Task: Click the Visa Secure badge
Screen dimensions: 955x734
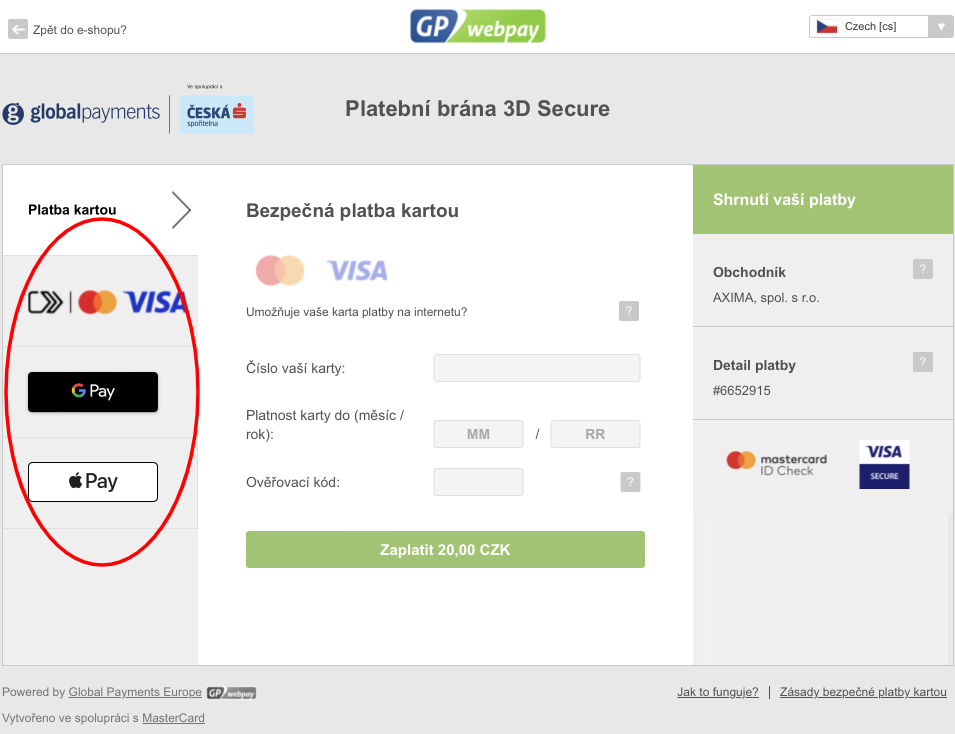Action: click(884, 464)
